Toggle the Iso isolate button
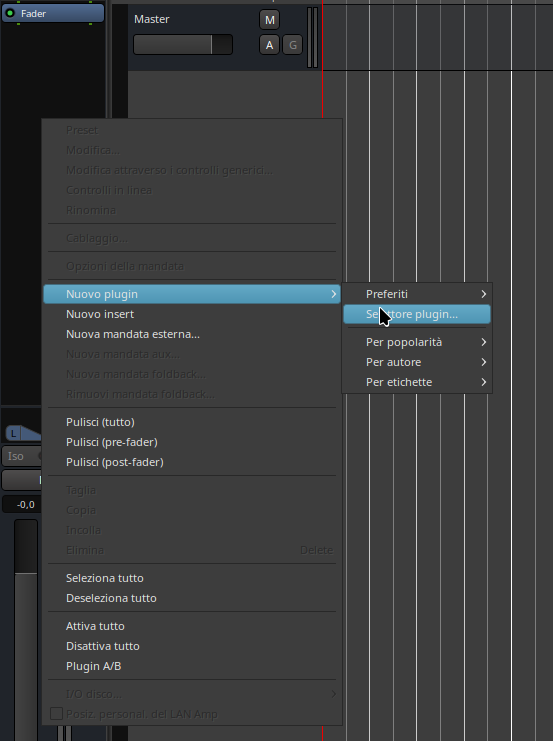The image size is (553, 741). pos(21,456)
